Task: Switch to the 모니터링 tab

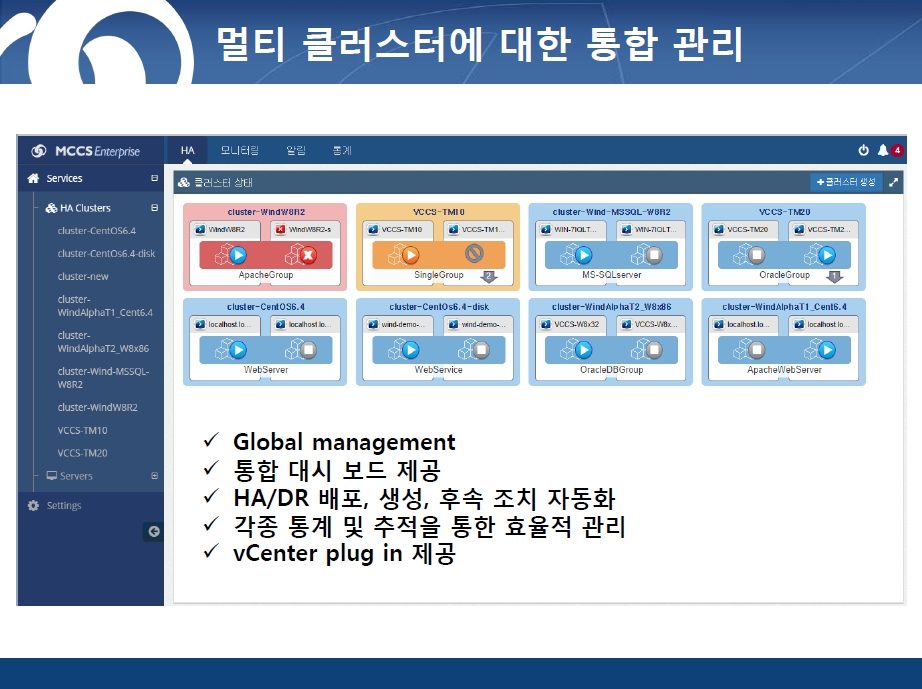Action: (x=239, y=150)
